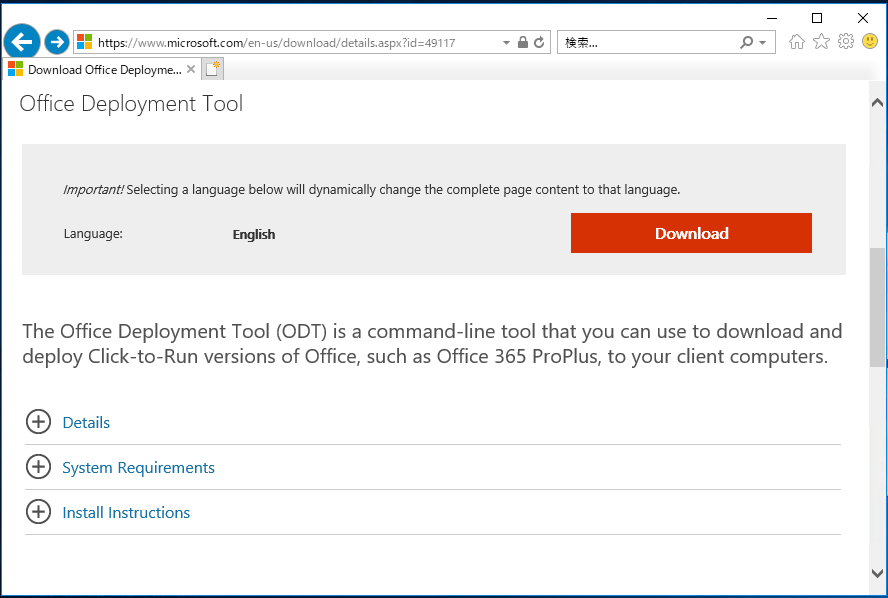Open the Install Instructions link

126,512
